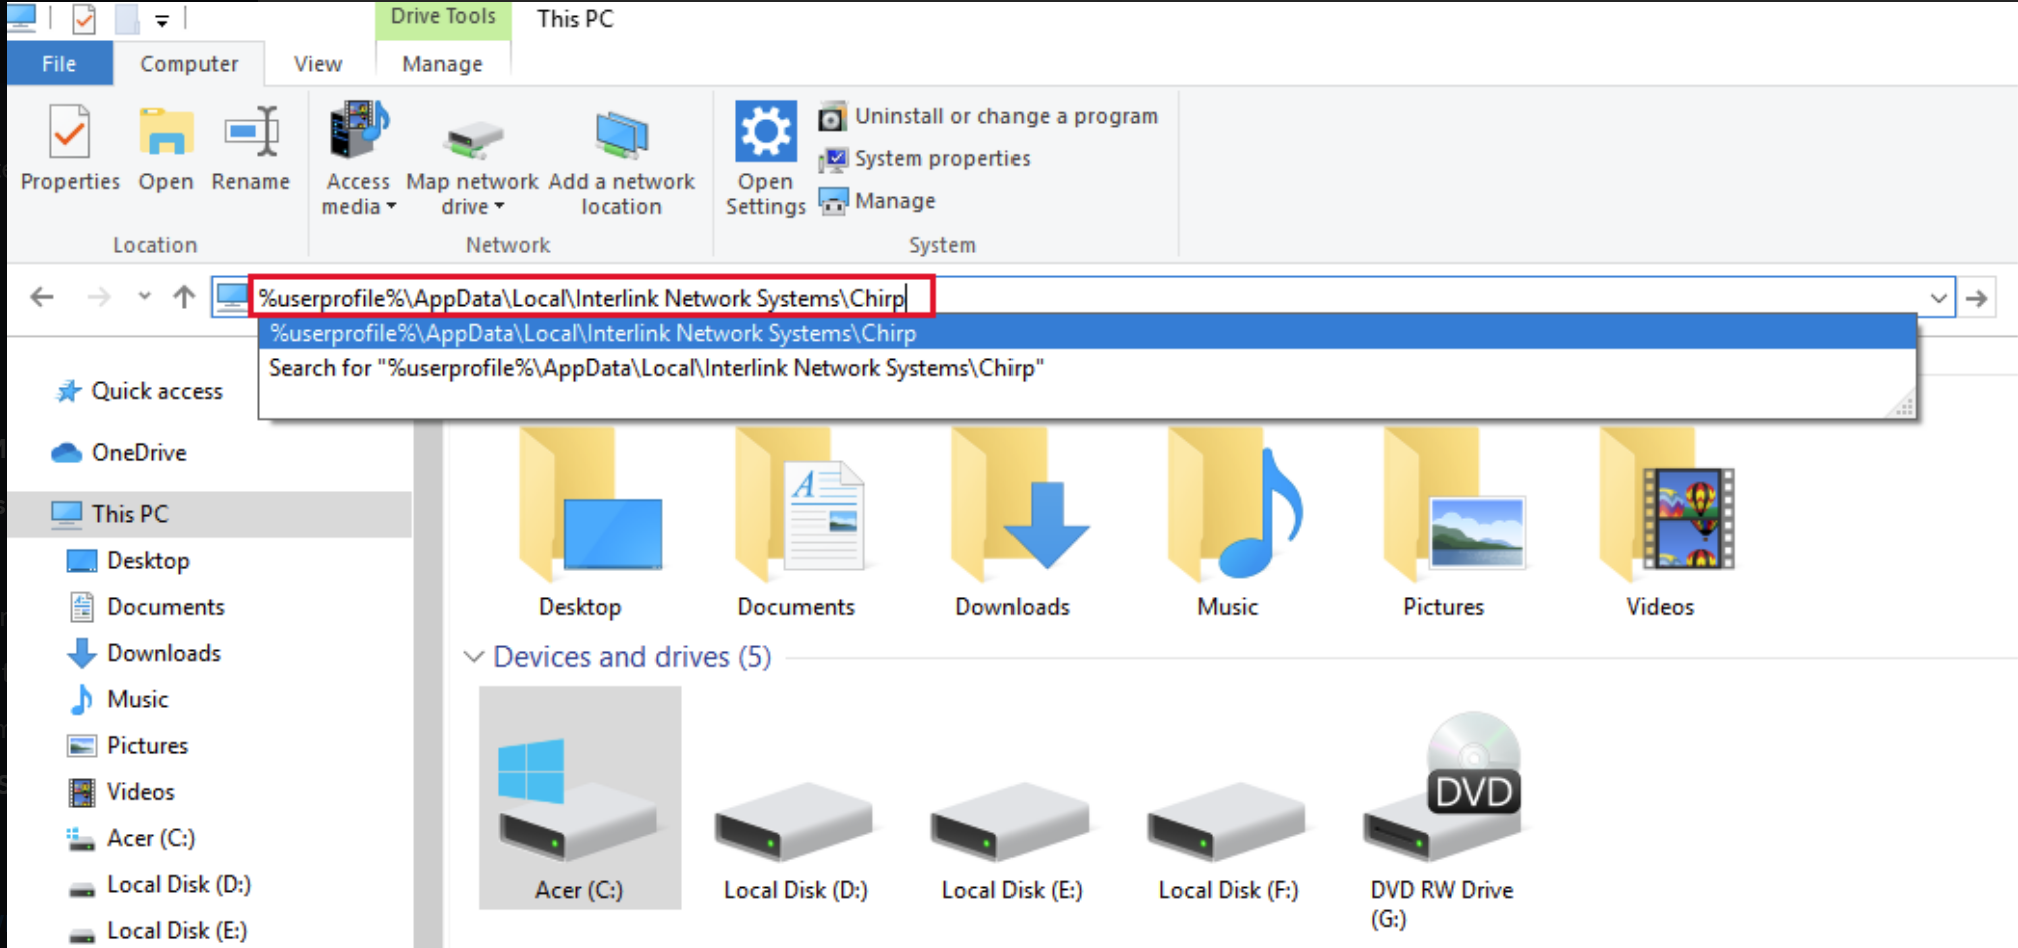Image resolution: width=2018 pixels, height=948 pixels.
Task: Click Manage in the System group
Action: (877, 201)
